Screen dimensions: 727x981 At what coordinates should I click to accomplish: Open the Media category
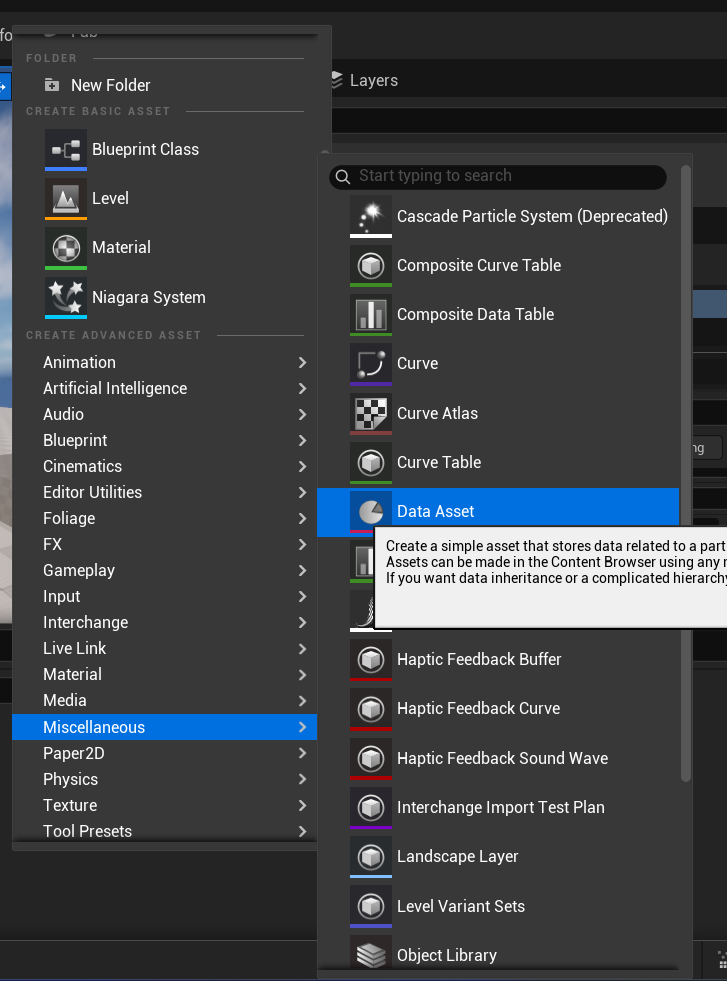click(x=165, y=701)
